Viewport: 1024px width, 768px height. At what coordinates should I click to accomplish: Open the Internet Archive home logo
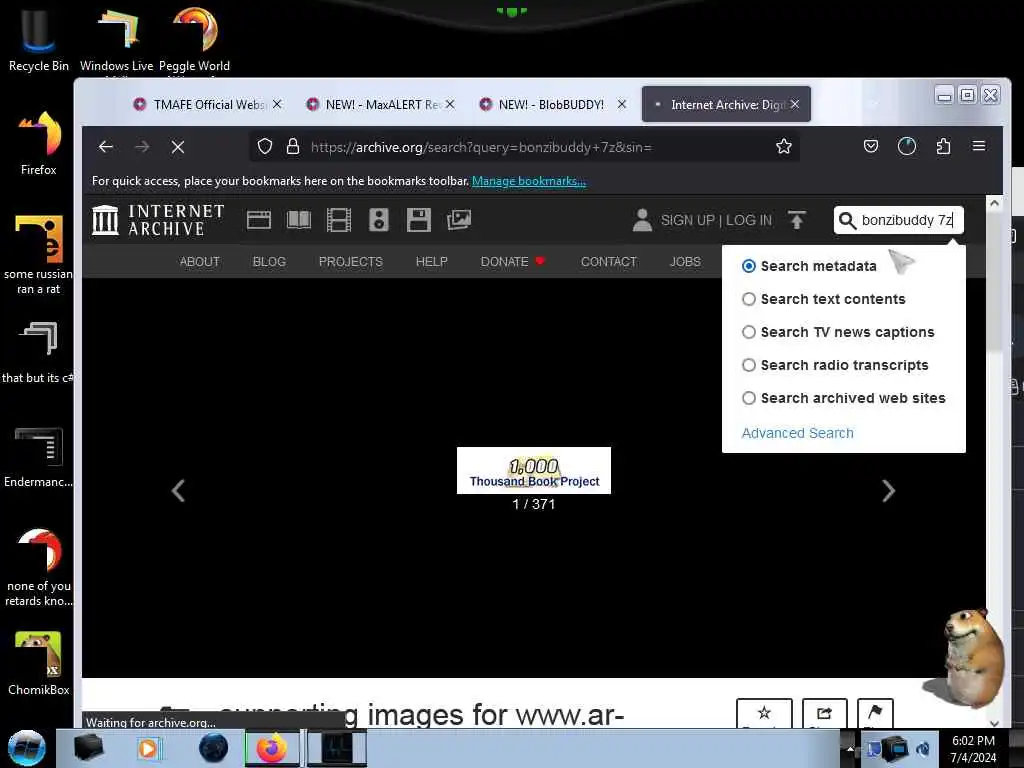(158, 220)
